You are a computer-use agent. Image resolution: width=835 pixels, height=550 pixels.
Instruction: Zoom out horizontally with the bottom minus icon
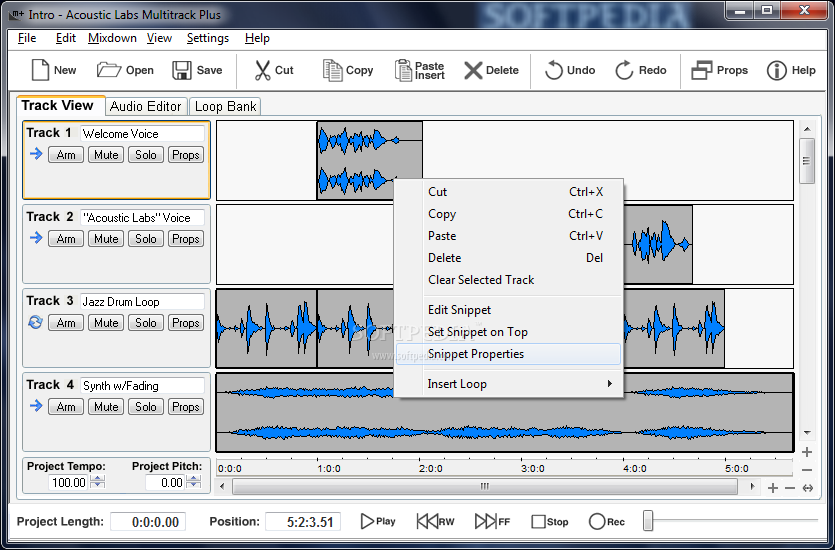pos(790,488)
